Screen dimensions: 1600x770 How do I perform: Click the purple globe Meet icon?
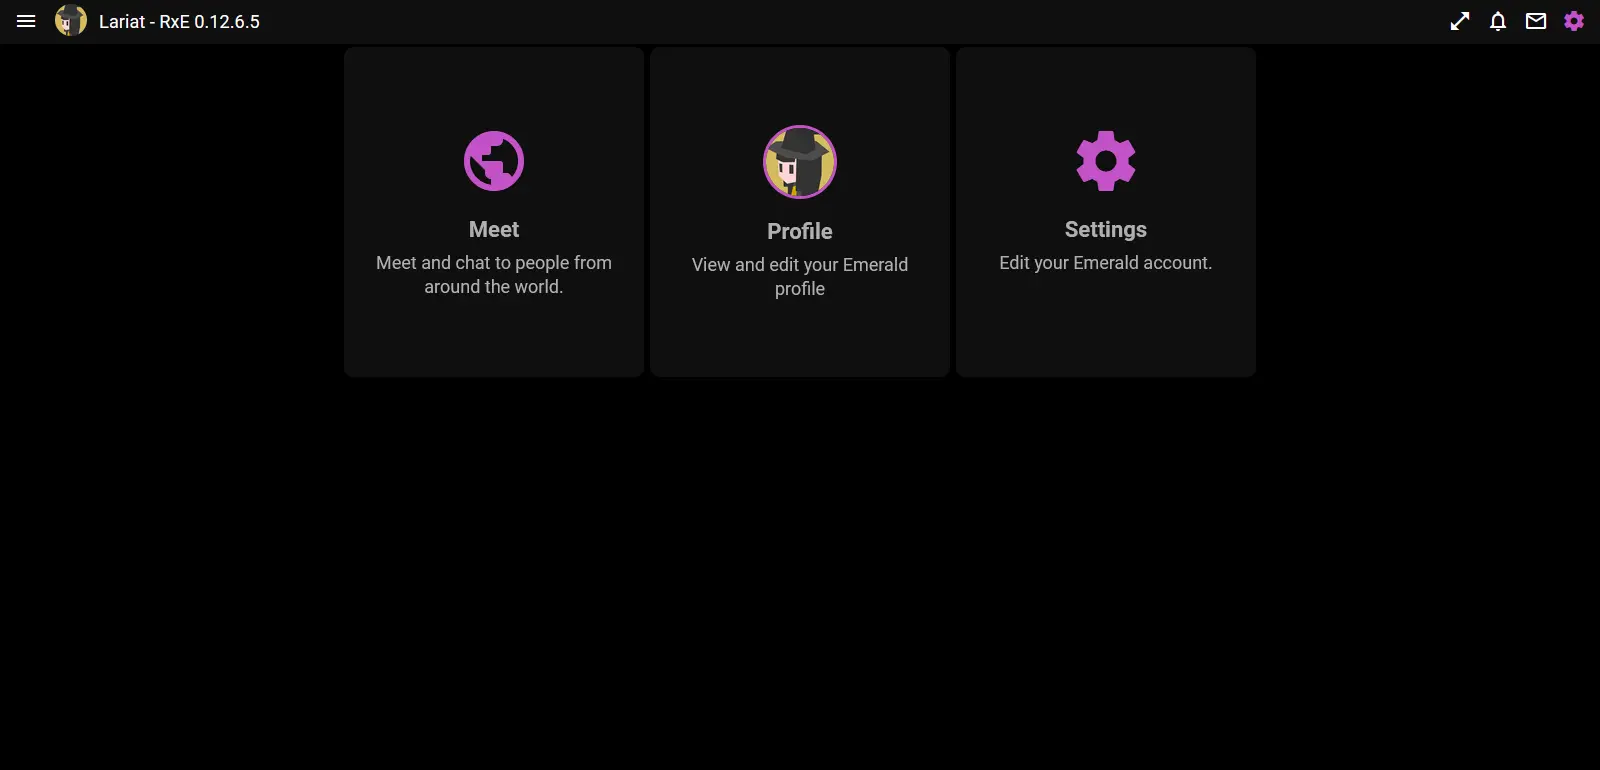click(494, 161)
